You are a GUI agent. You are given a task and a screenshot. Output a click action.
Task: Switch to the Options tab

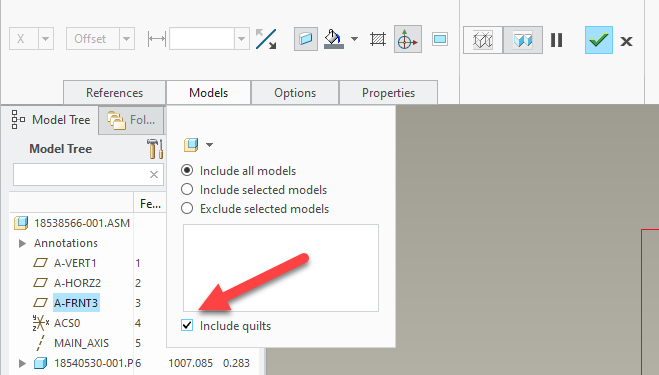click(x=295, y=92)
